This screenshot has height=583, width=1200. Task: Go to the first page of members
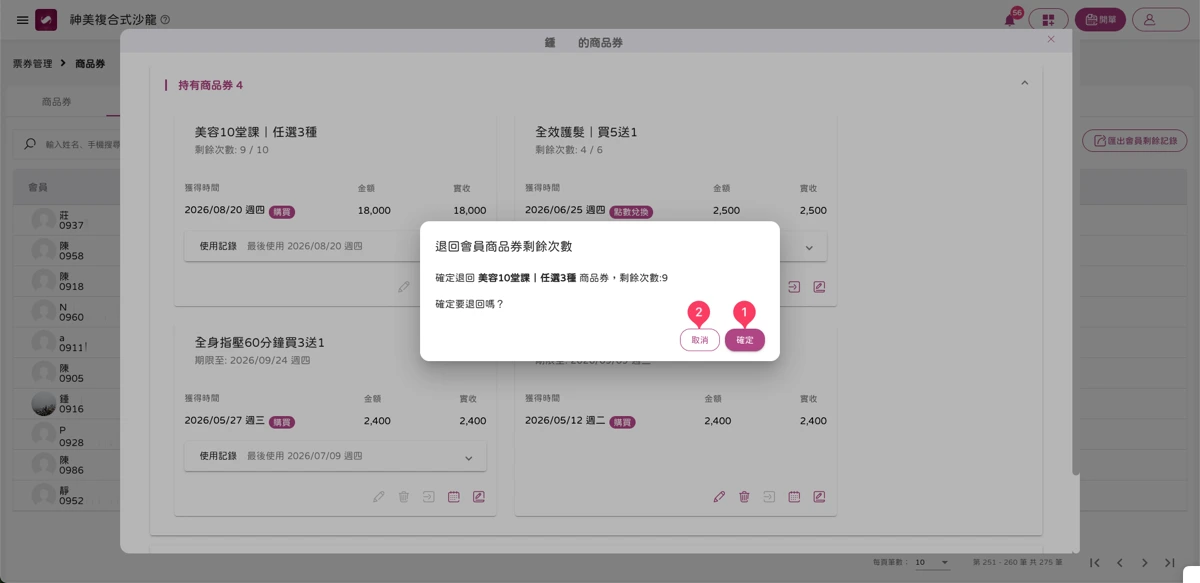[x=1095, y=563]
